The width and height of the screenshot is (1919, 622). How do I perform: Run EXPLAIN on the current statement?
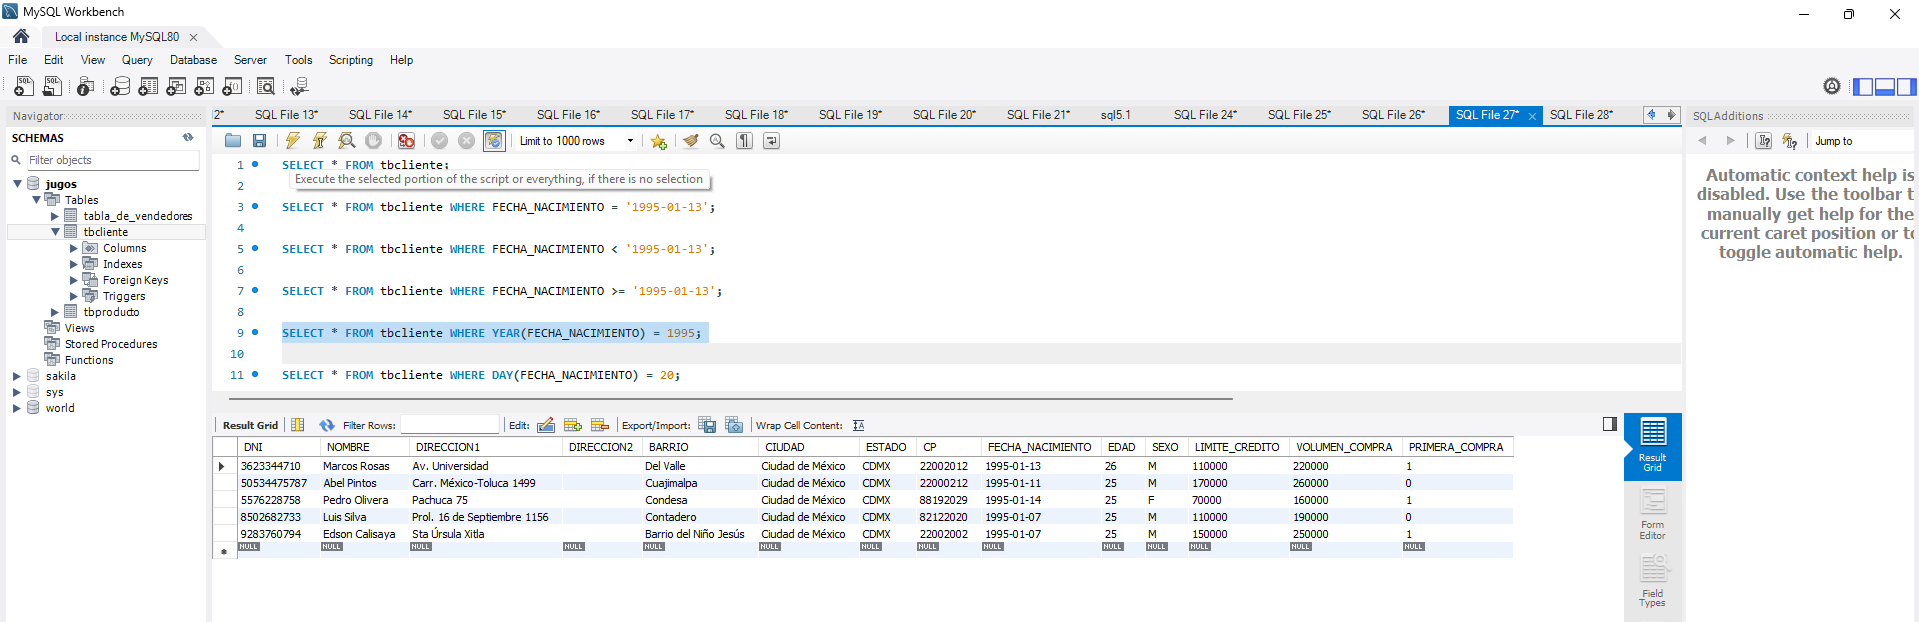coord(347,141)
